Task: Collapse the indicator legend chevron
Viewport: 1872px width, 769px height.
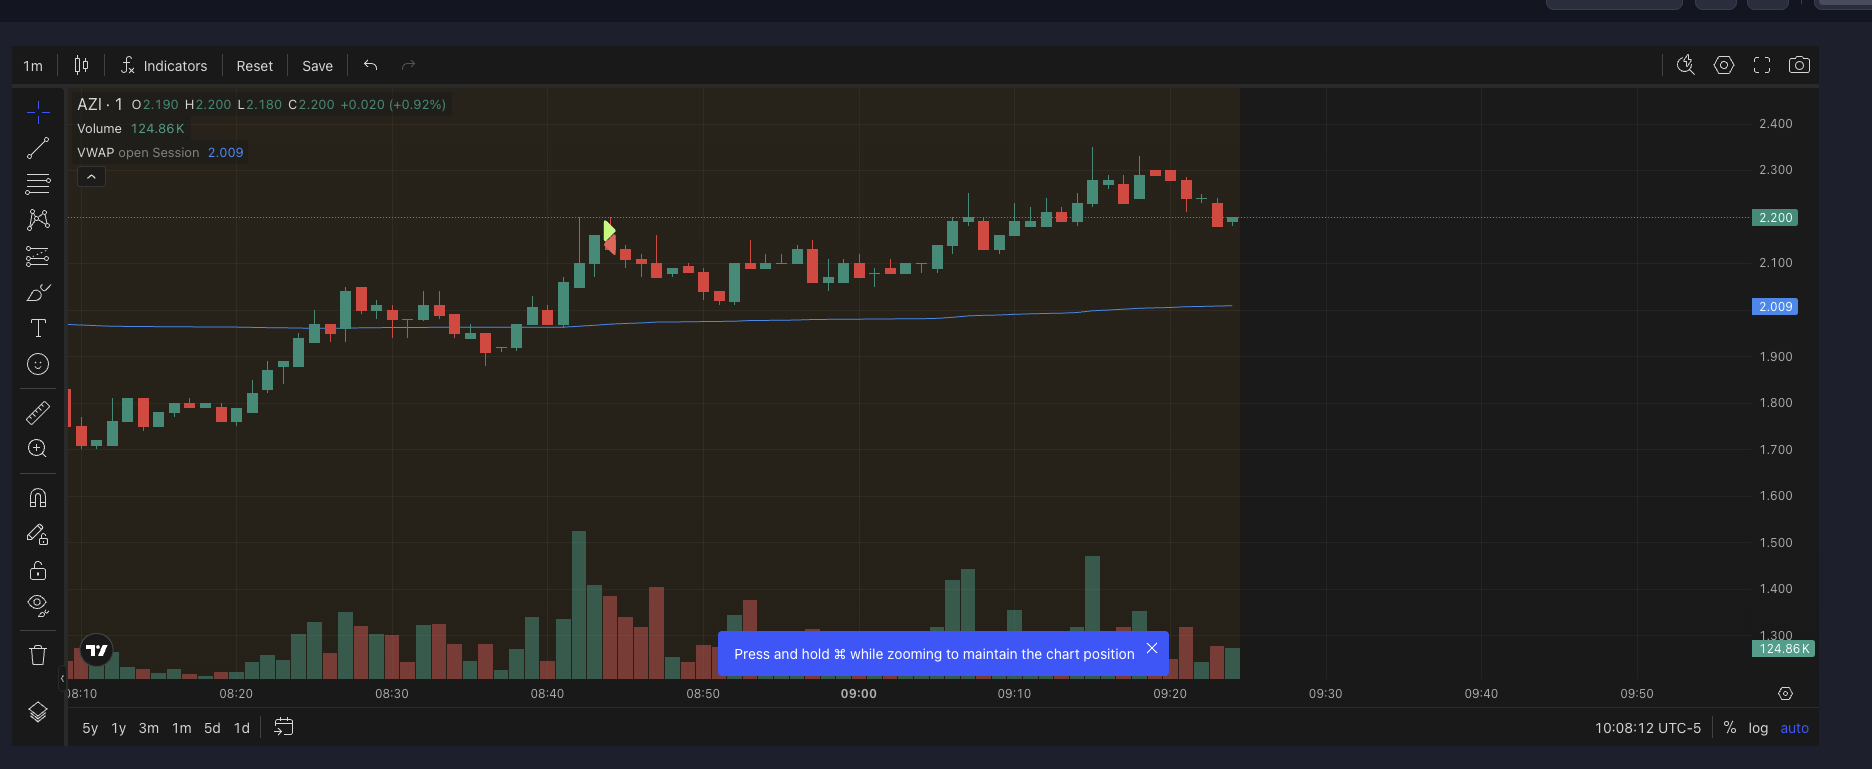Action: pyautogui.click(x=91, y=177)
